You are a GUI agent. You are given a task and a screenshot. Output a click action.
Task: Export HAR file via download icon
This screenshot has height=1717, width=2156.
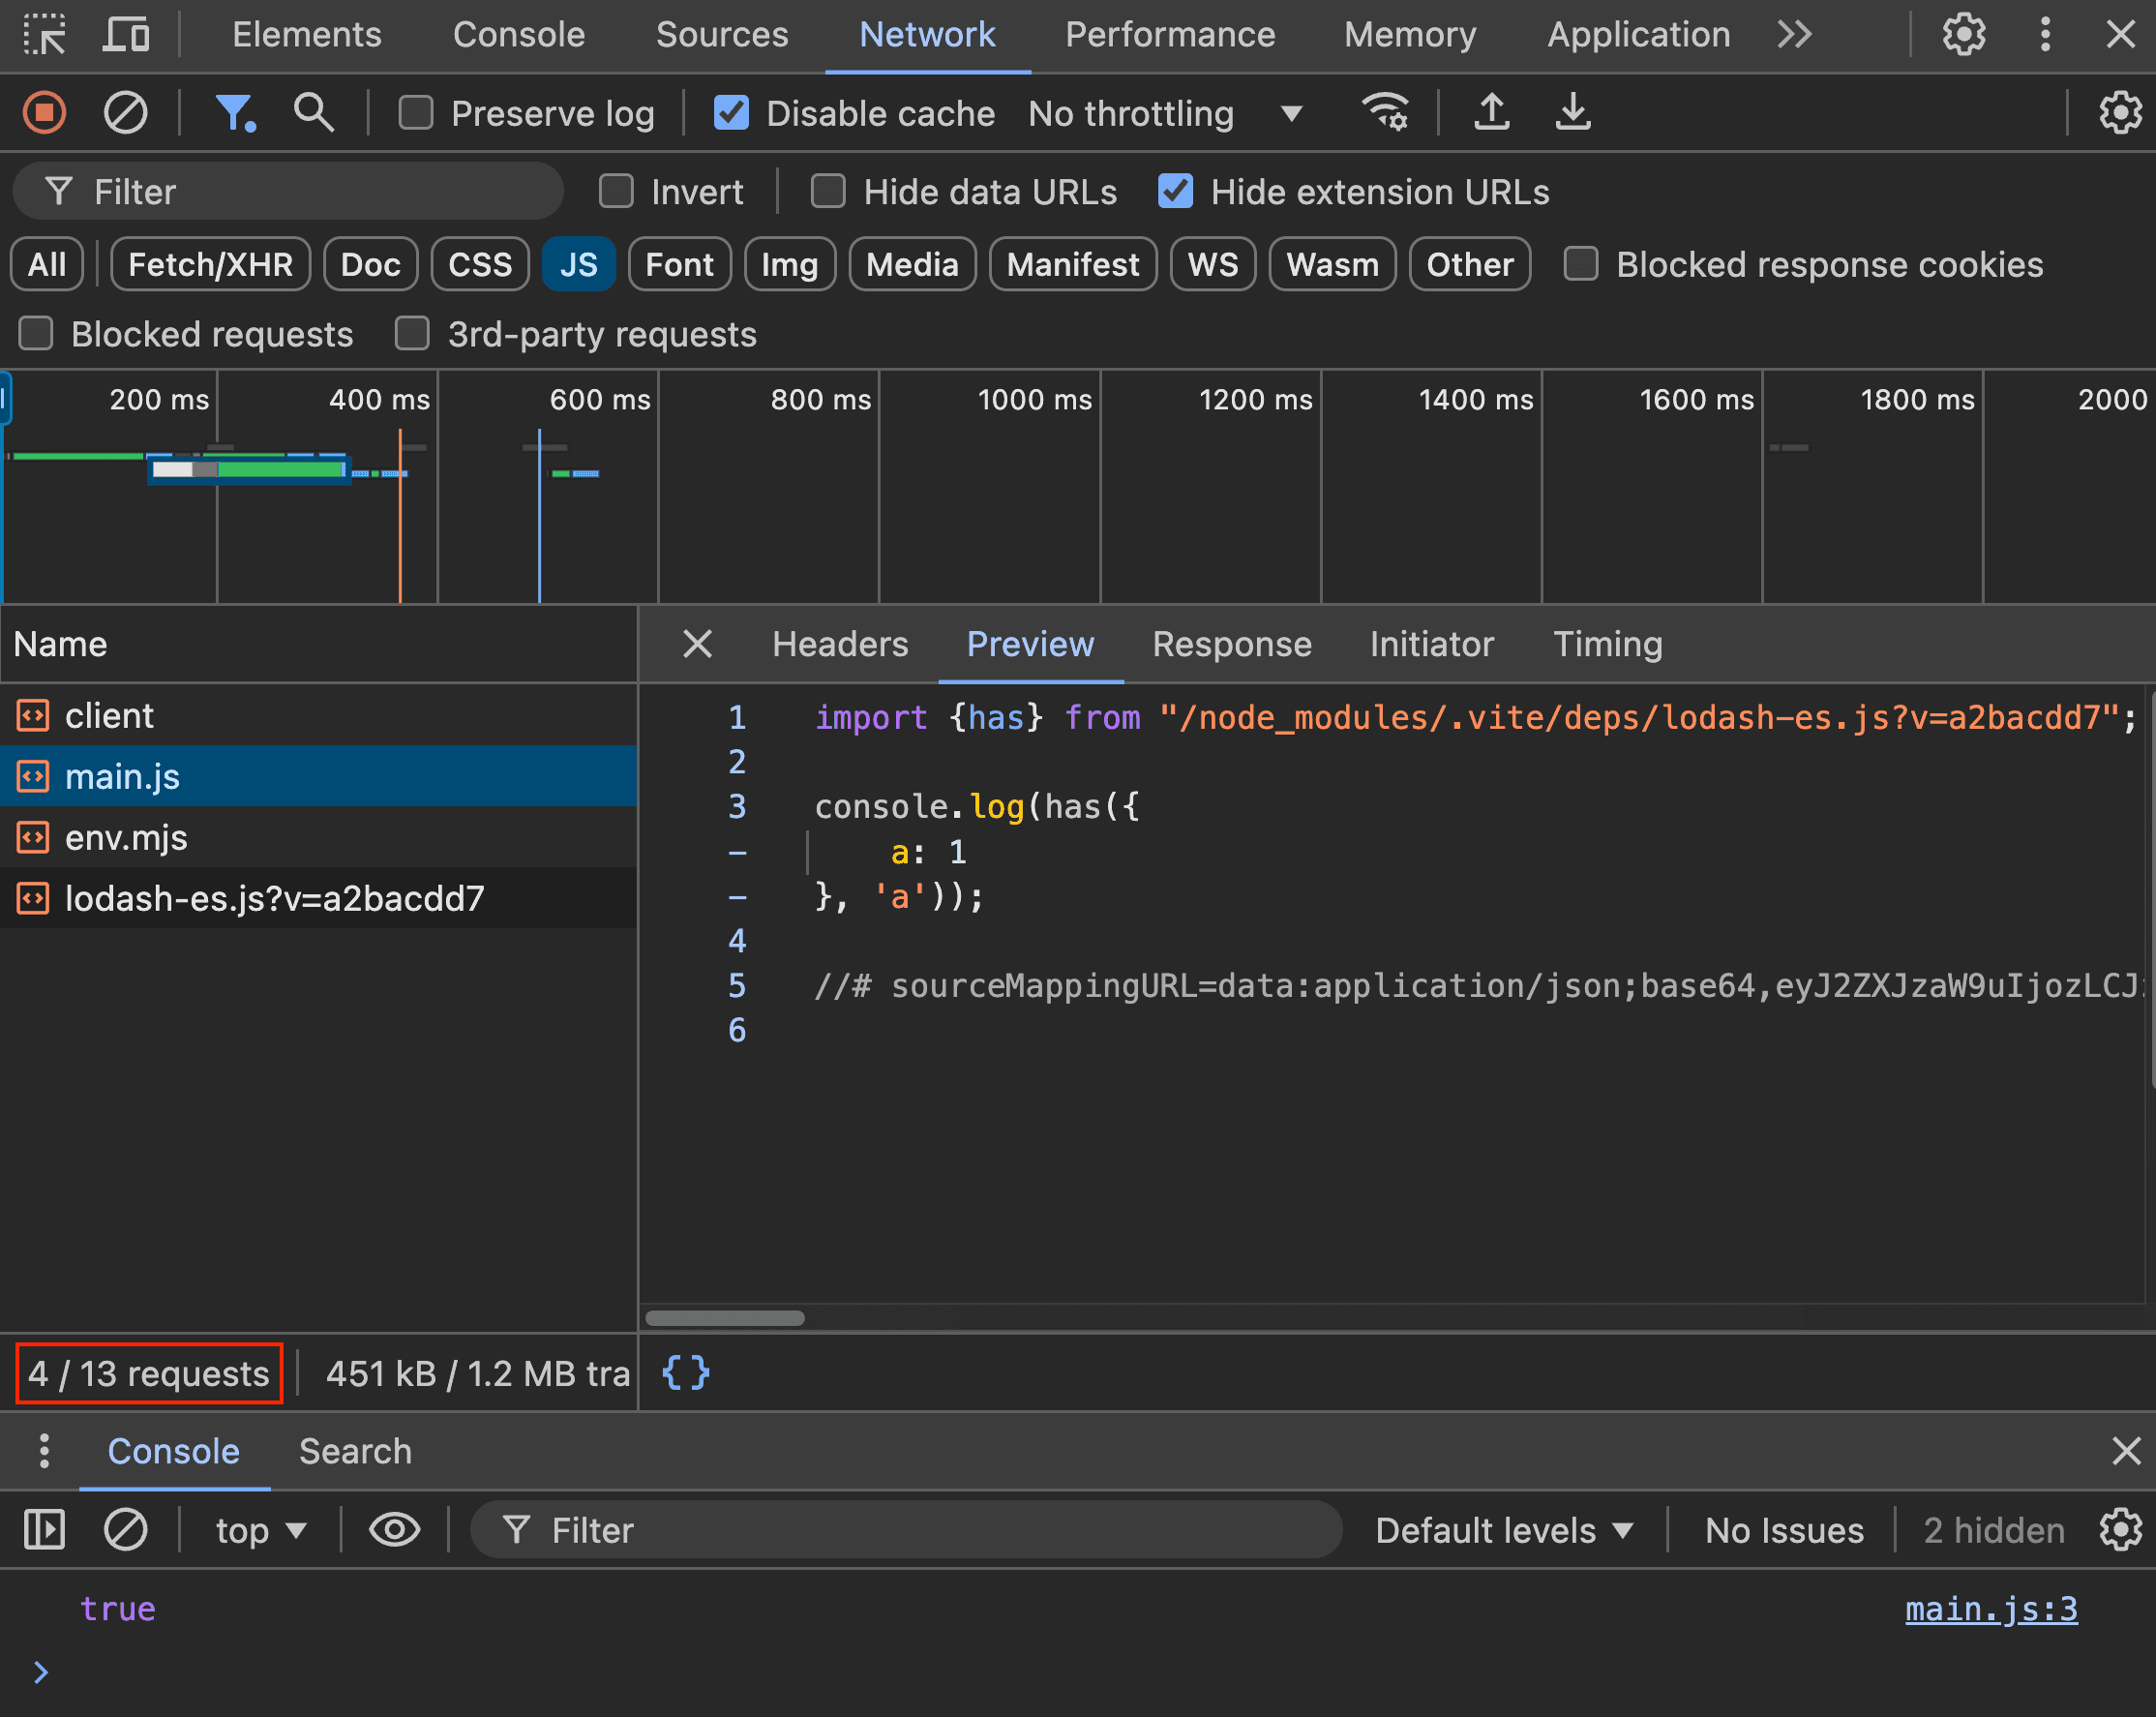coord(1572,113)
